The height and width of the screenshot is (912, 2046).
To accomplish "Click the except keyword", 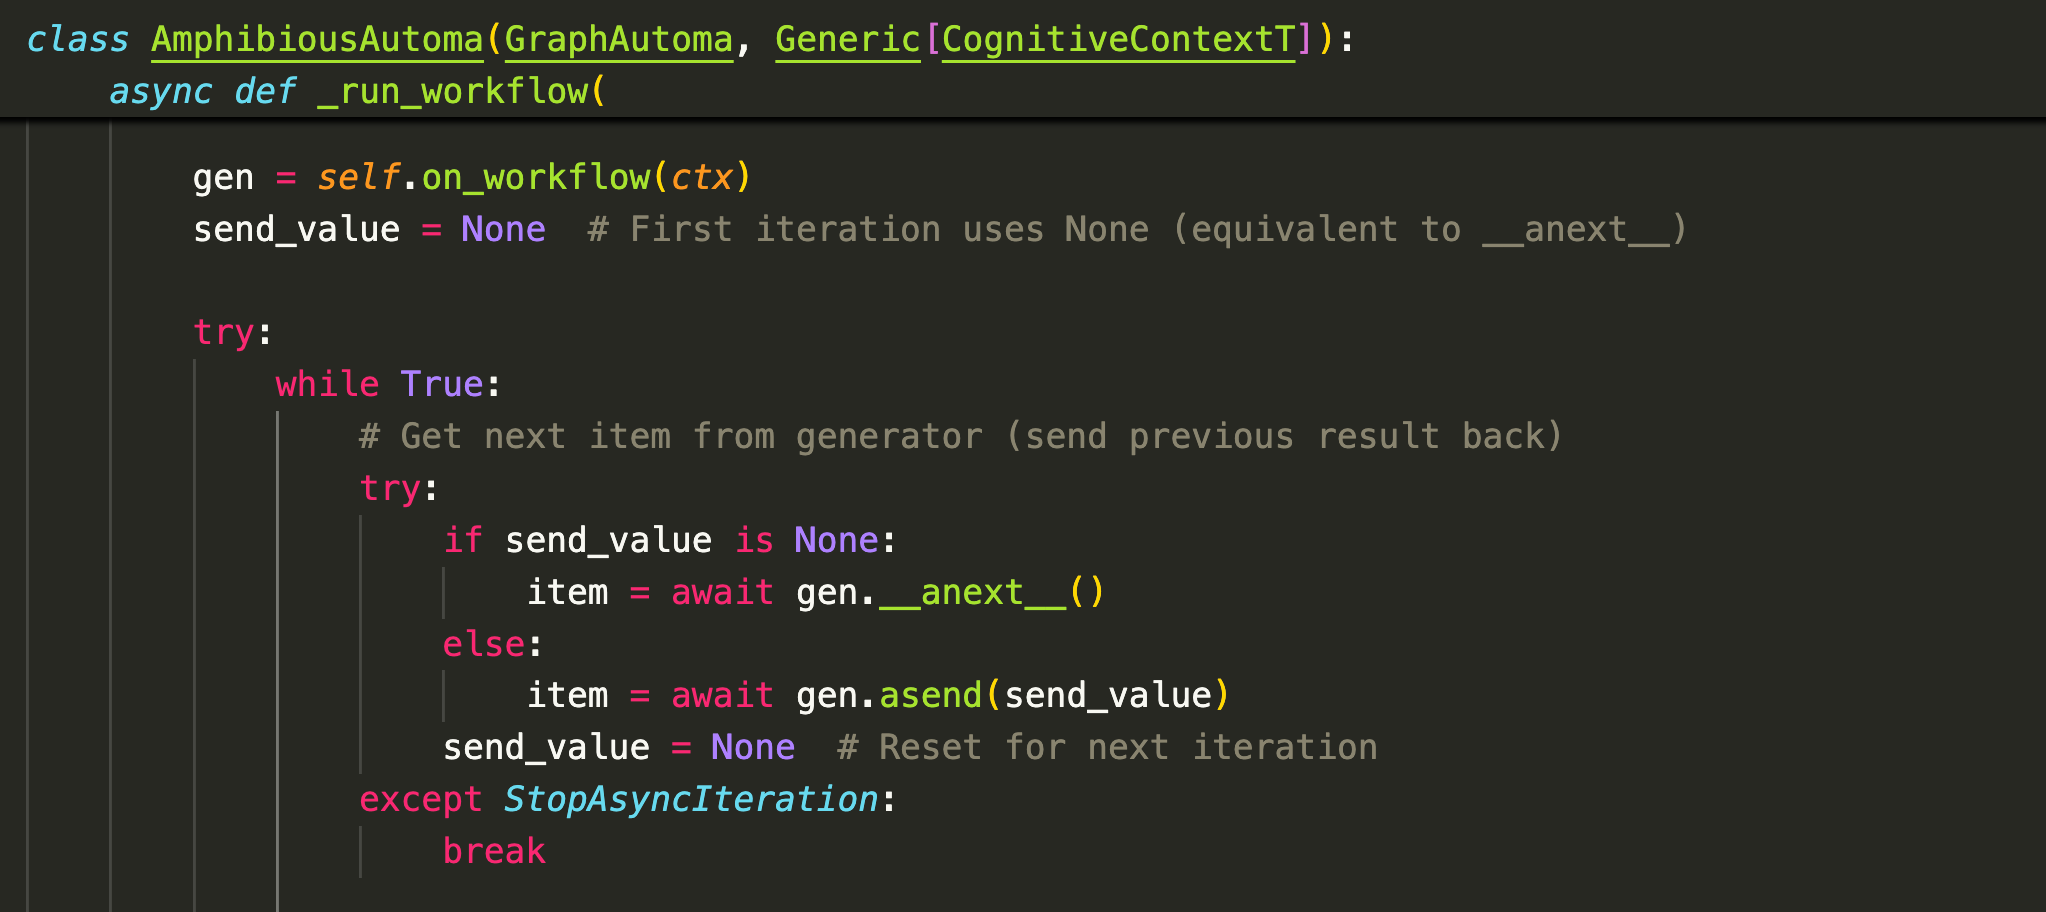I will pos(420,800).
